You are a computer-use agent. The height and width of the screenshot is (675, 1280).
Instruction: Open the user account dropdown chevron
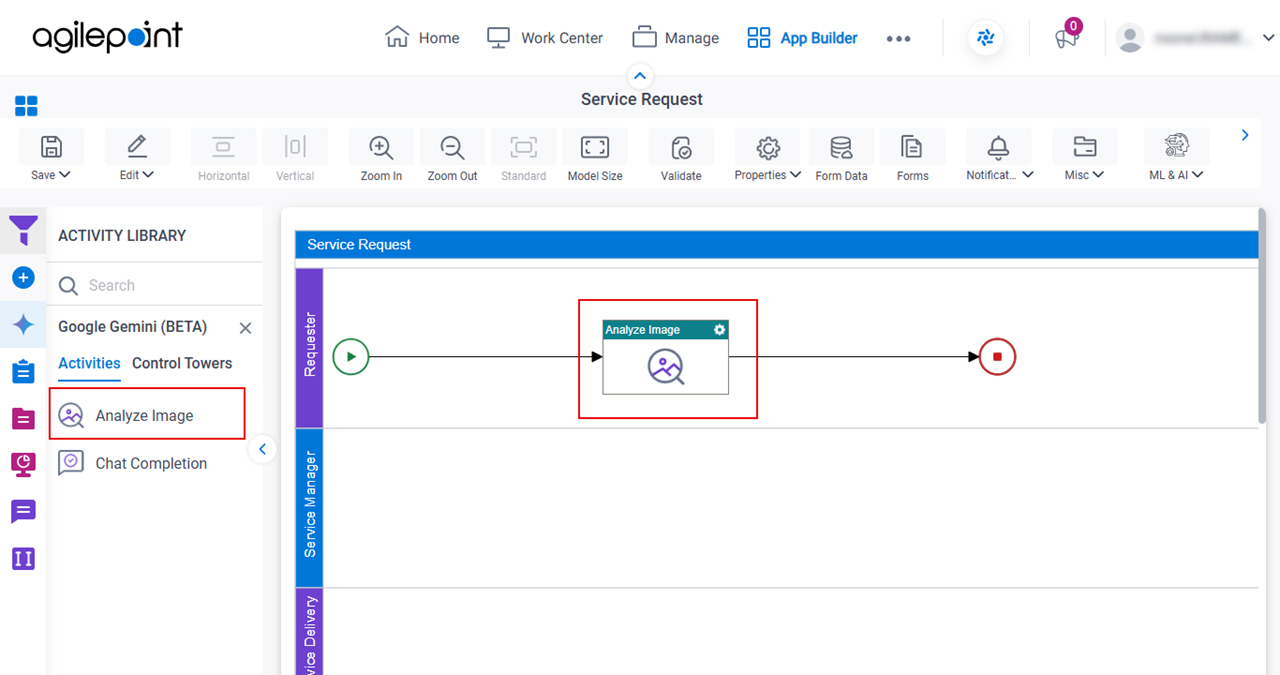(1268, 38)
